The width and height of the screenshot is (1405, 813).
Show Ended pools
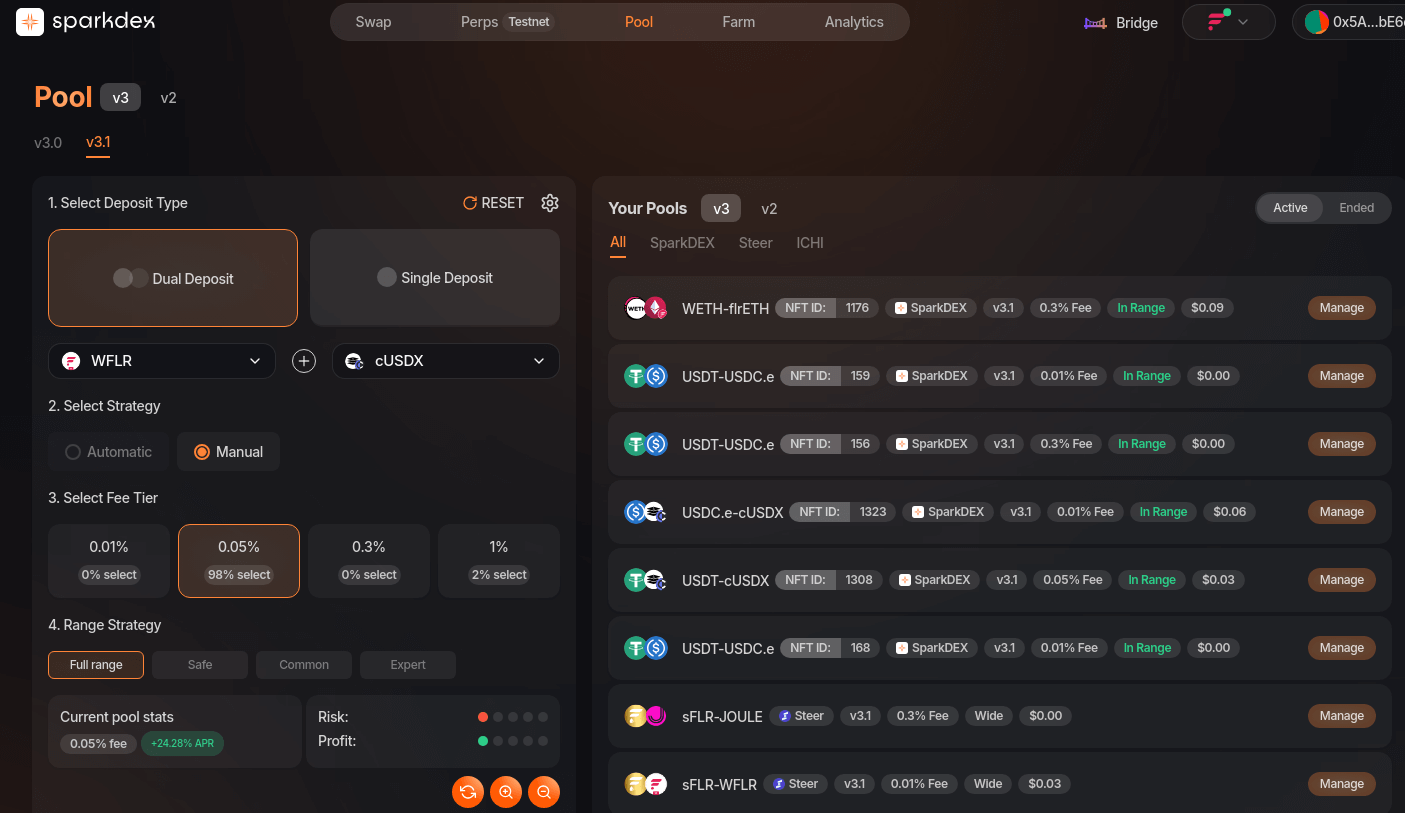point(1357,207)
